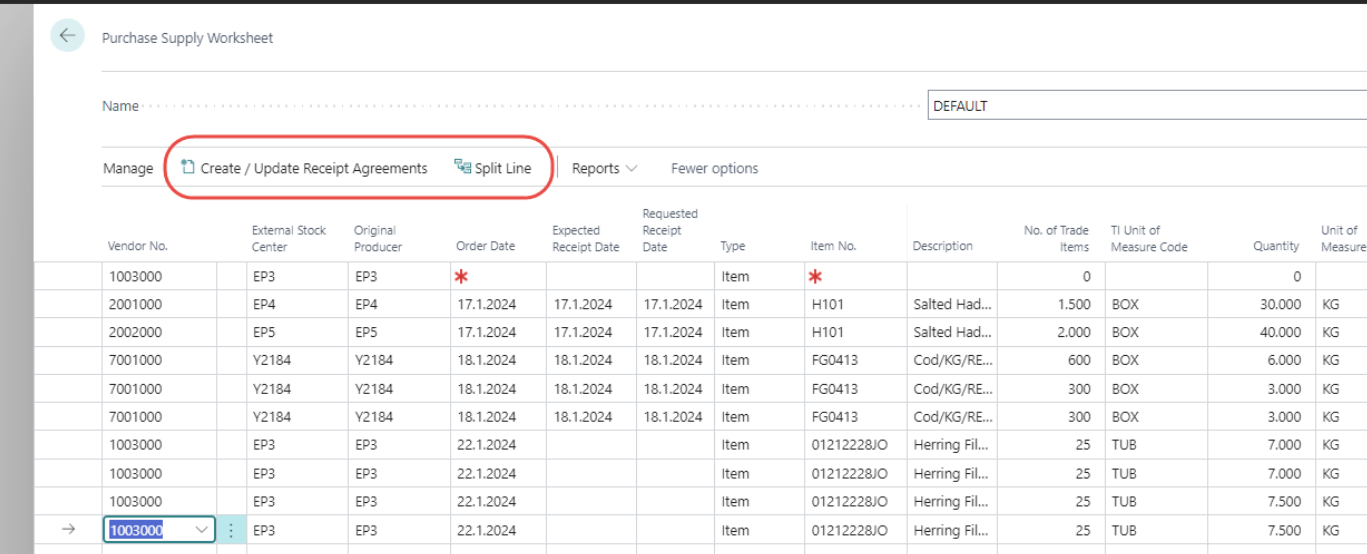The height and width of the screenshot is (554, 1367).
Task: Select the Vendor No. 2001000 cell
Action: click(x=158, y=304)
